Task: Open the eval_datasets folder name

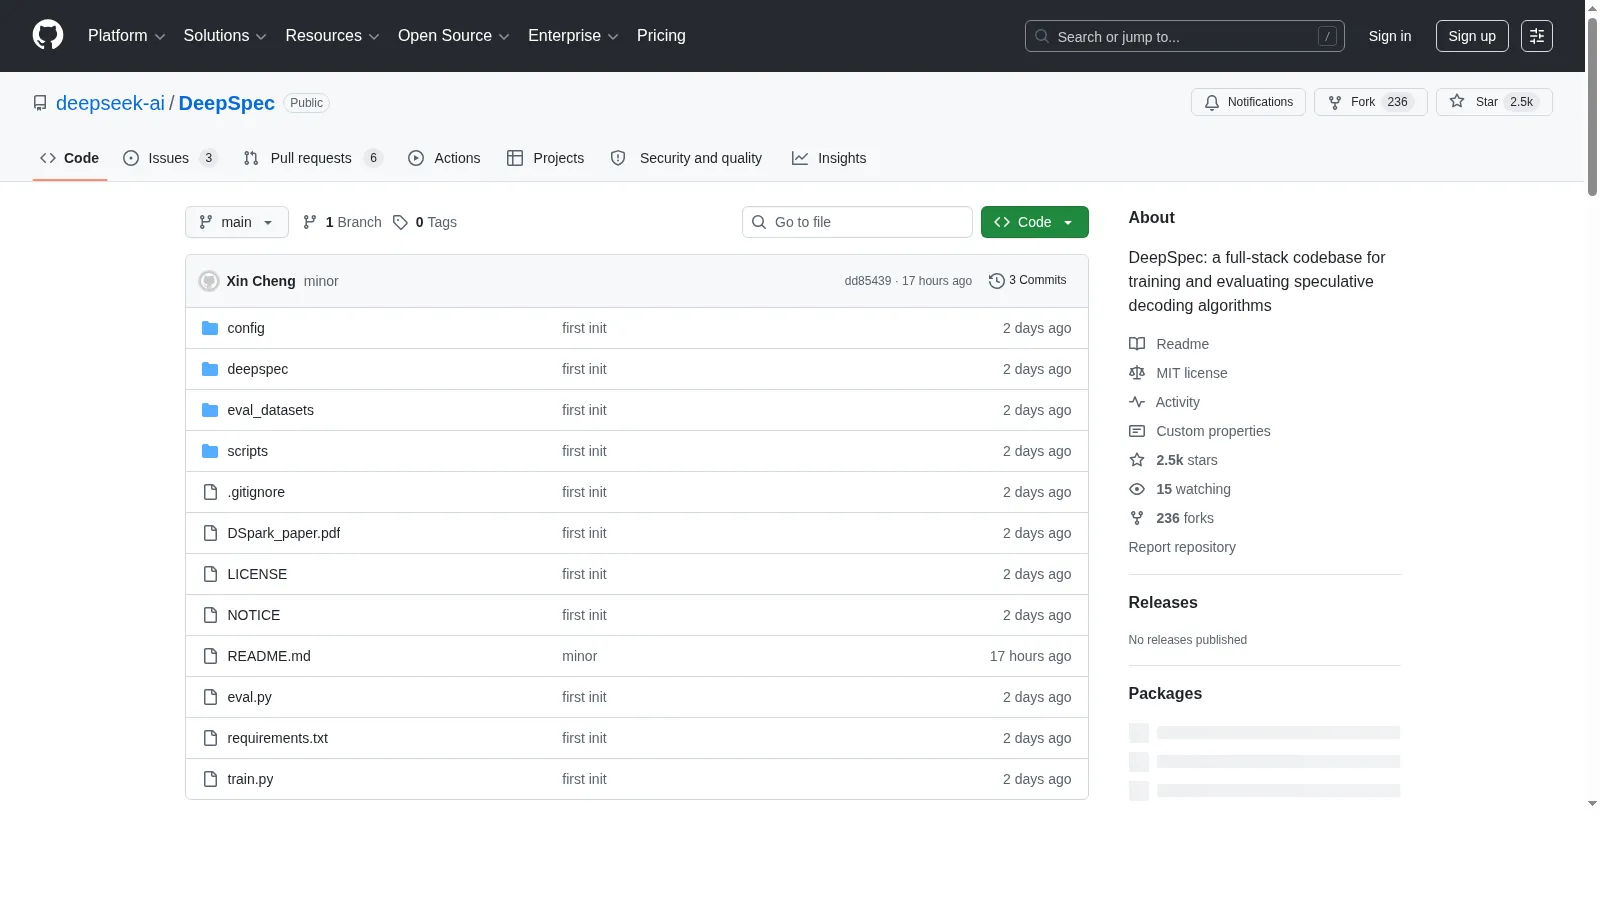Action: tap(271, 410)
